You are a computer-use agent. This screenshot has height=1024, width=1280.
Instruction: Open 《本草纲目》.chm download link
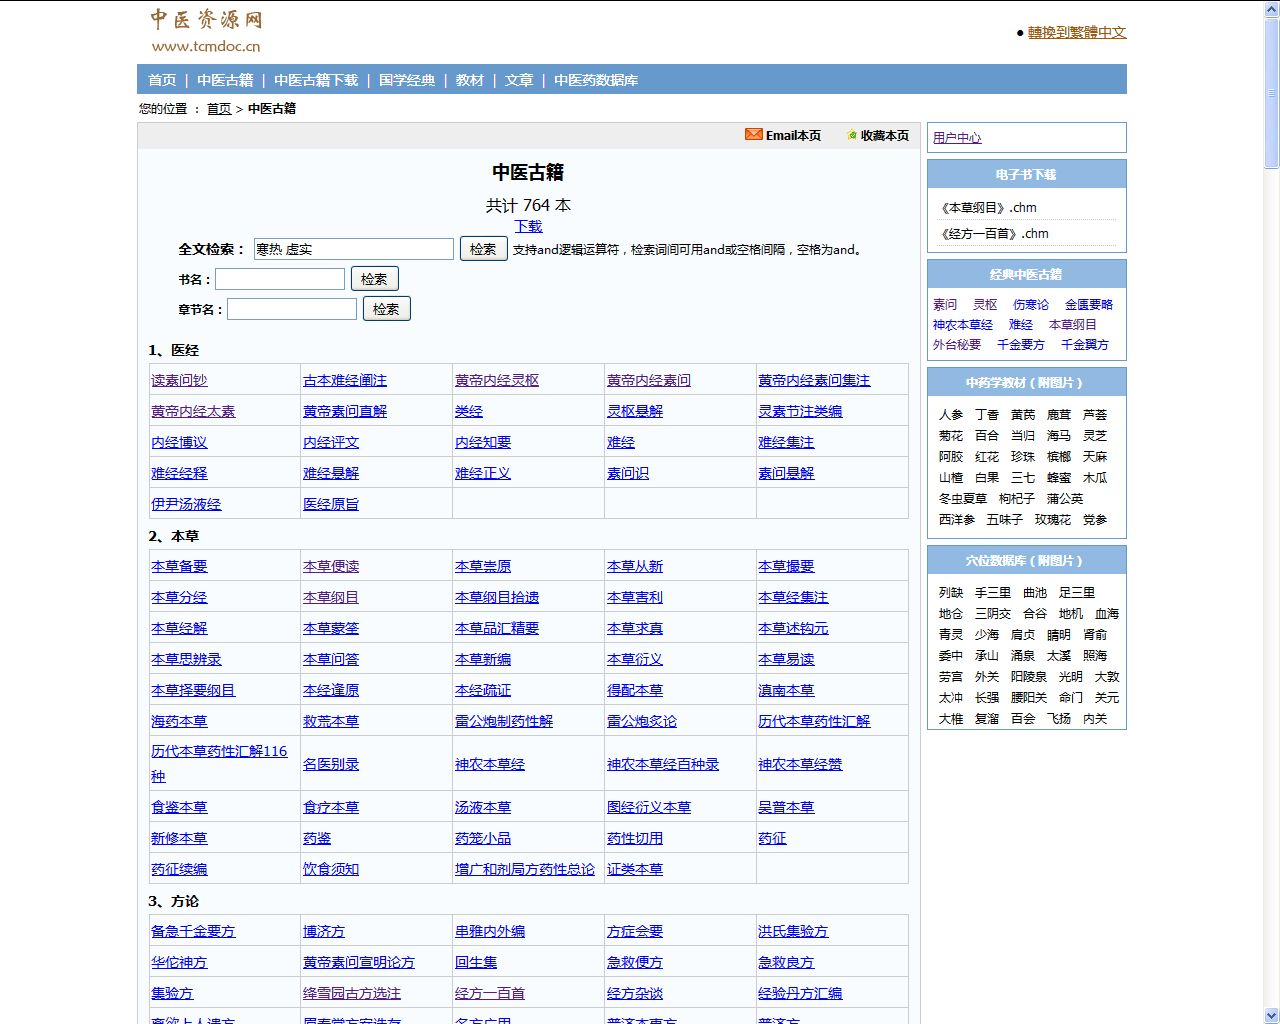[x=987, y=208]
